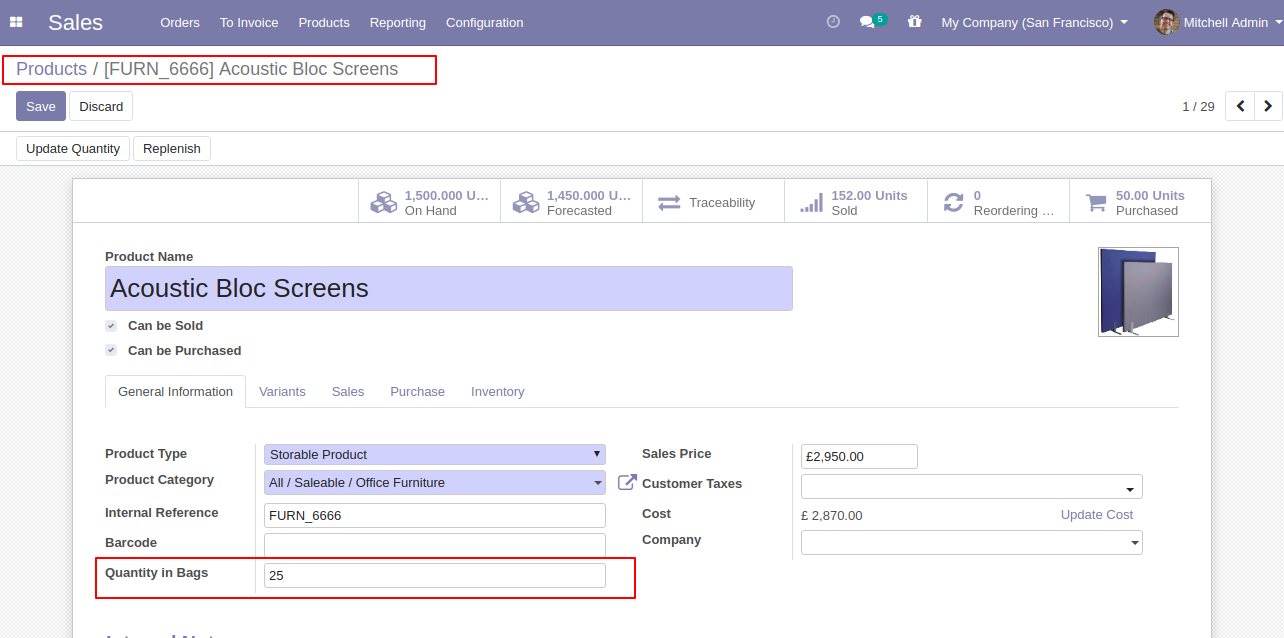Open the Traceability arrows button
This screenshot has height=638, width=1284.
[x=714, y=202]
